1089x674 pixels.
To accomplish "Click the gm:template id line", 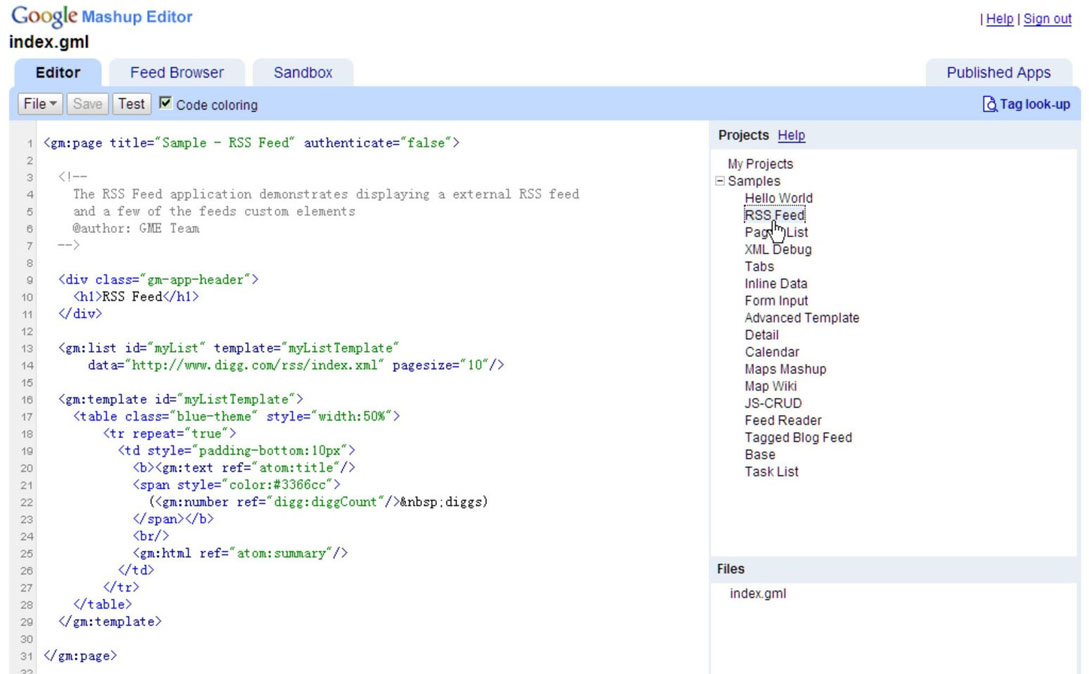I will [181, 400].
